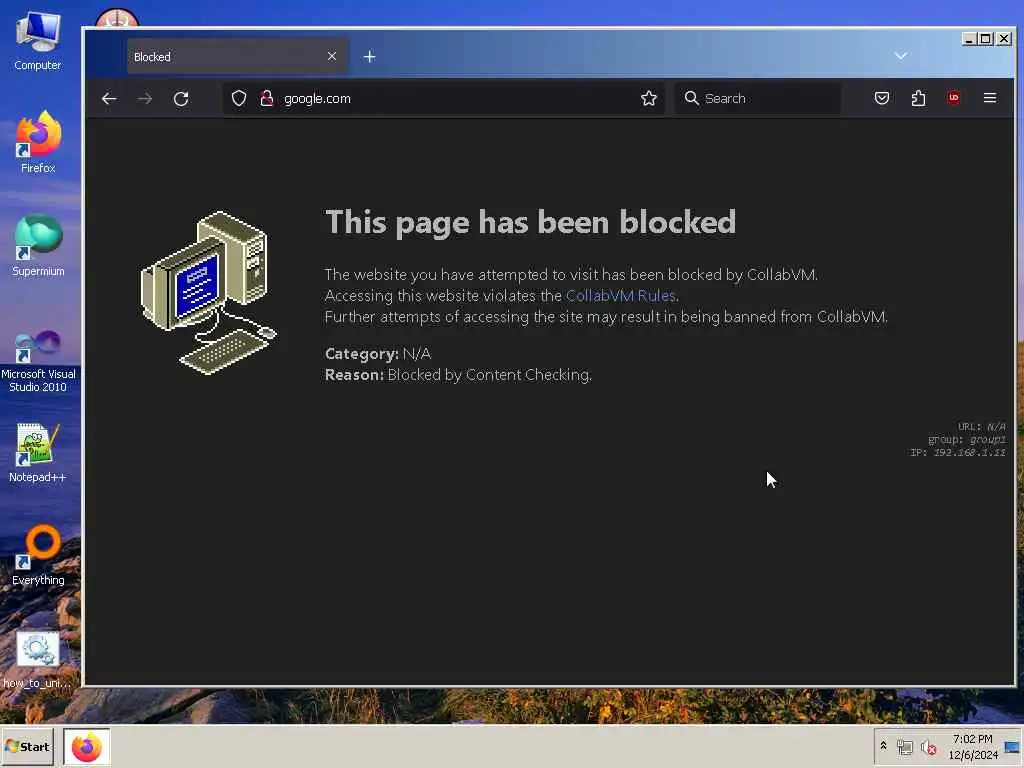The height and width of the screenshot is (768, 1024).
Task: Open a new tab with plus
Action: tap(370, 57)
